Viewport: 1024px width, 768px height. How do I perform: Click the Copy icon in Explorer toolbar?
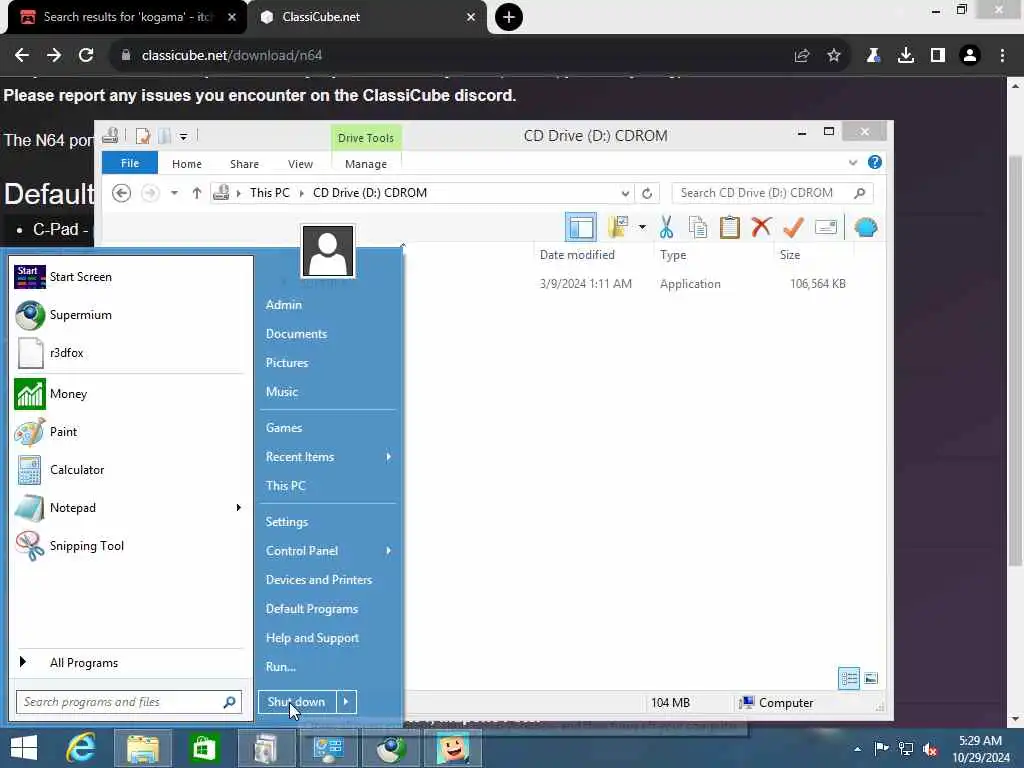(x=697, y=227)
